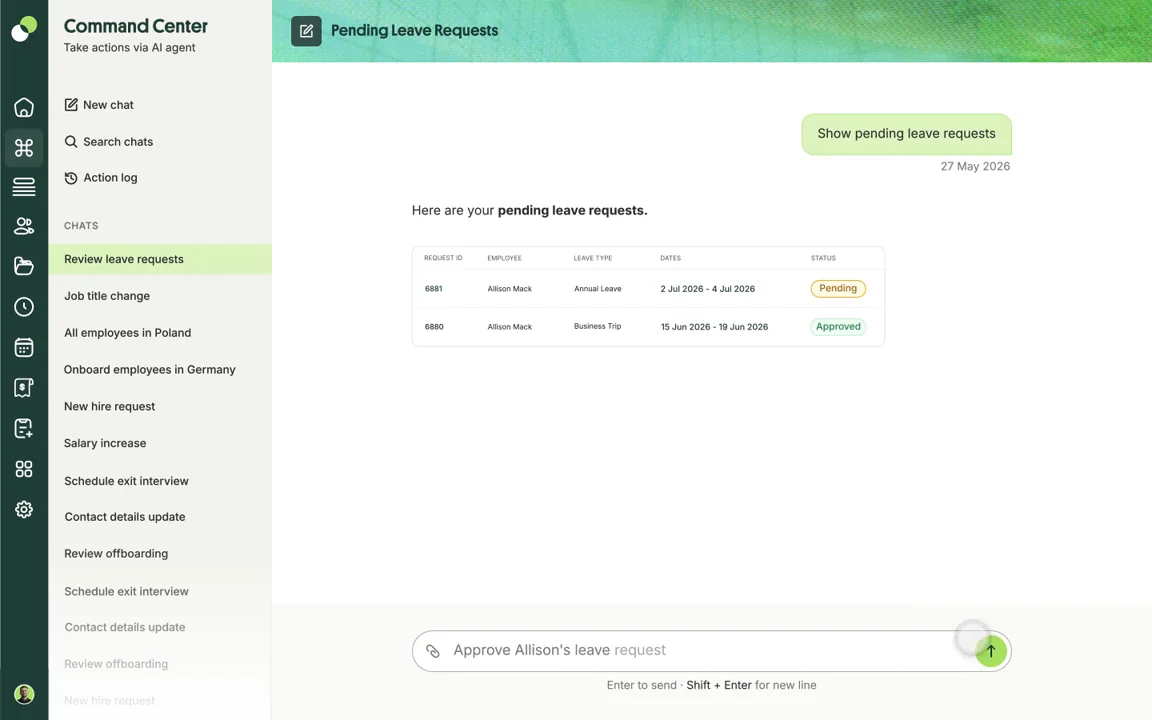Click the Pending Leave Requests title
This screenshot has width=1152, height=720.
(x=414, y=31)
